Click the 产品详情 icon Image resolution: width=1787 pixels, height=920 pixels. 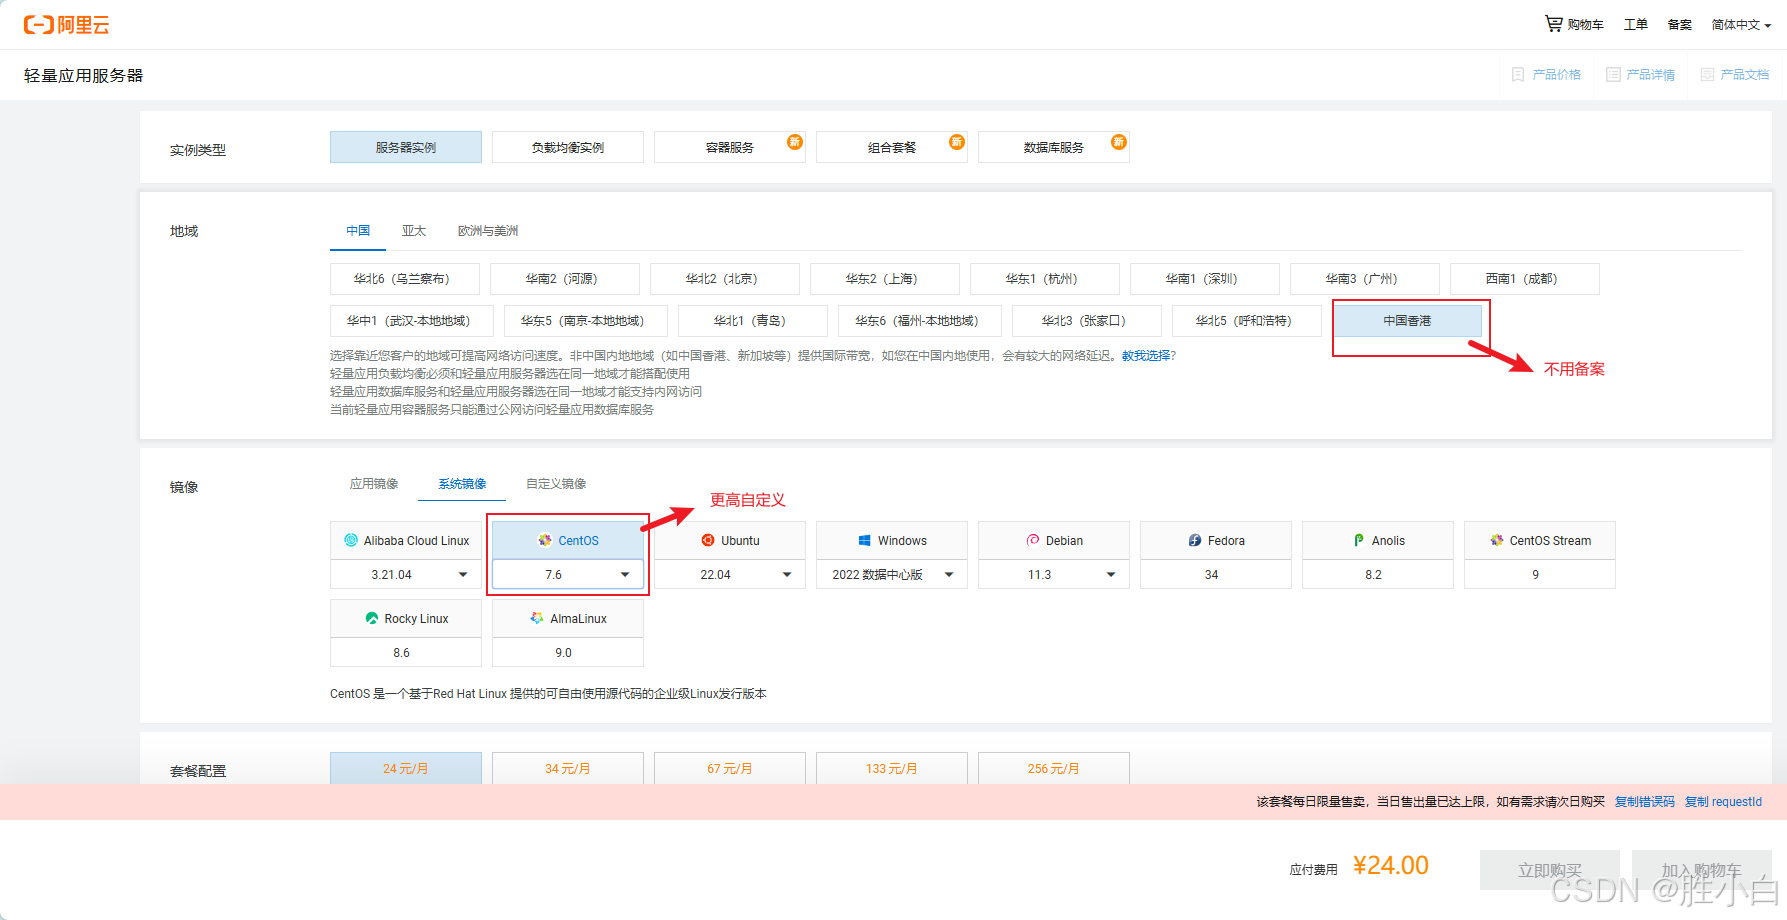(1613, 75)
